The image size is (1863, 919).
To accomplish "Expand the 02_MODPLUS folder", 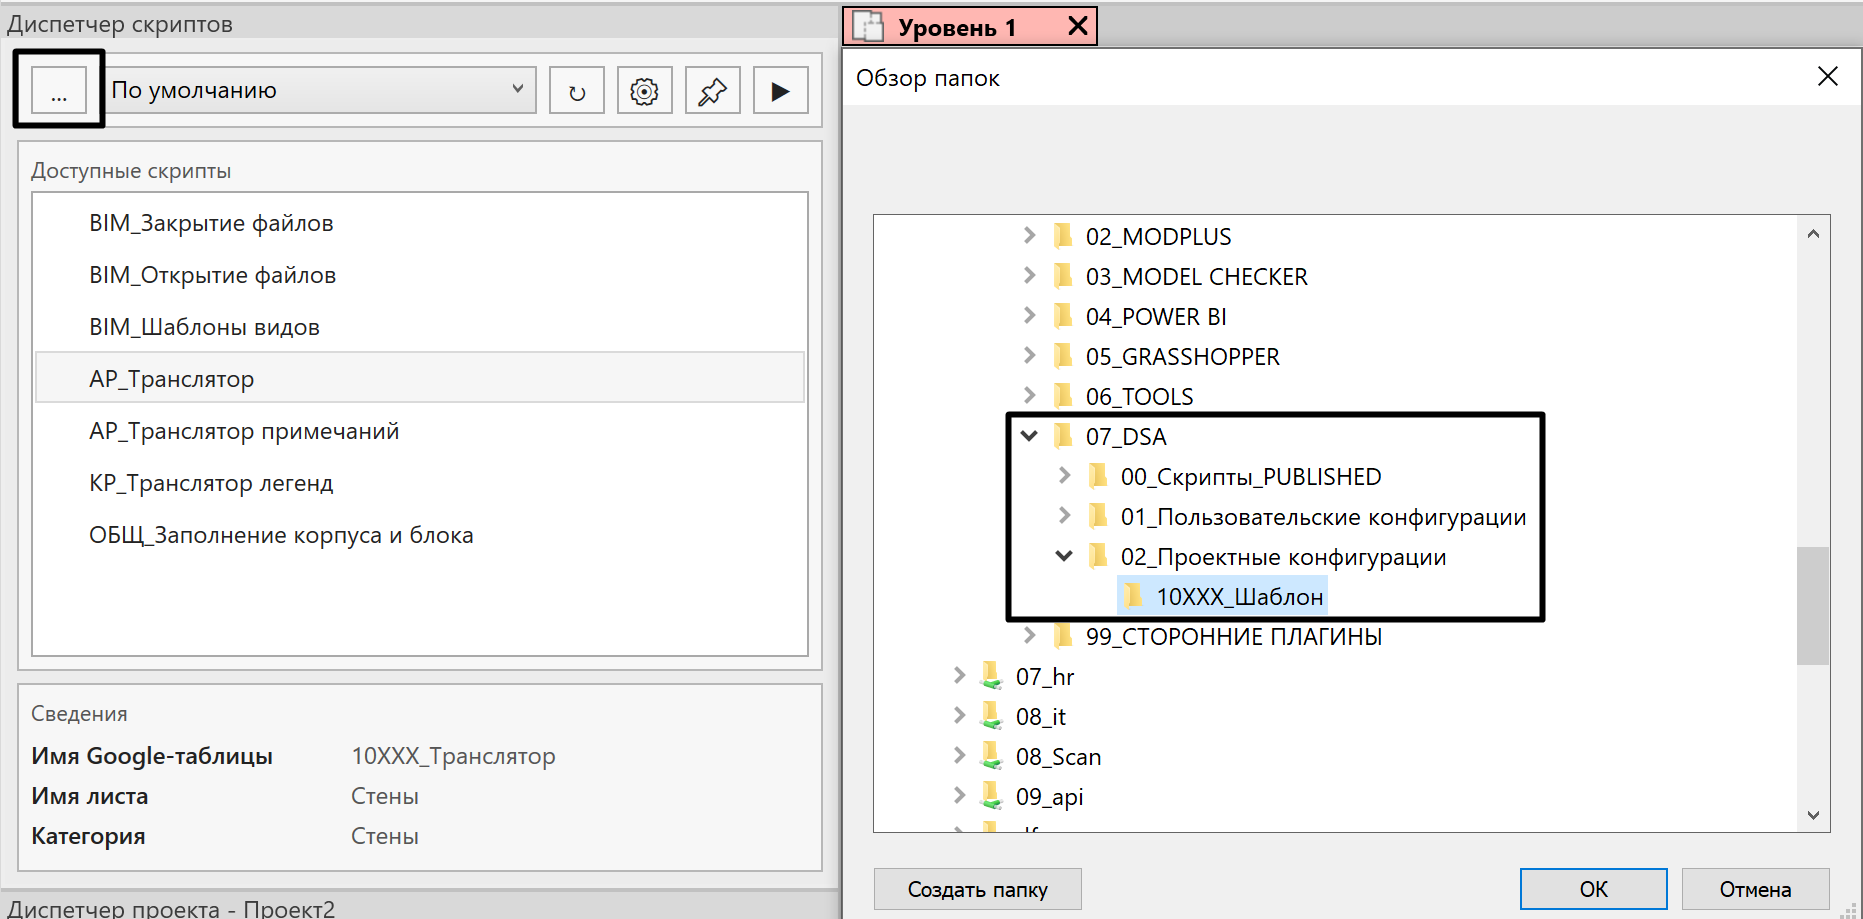I will pos(1029,236).
